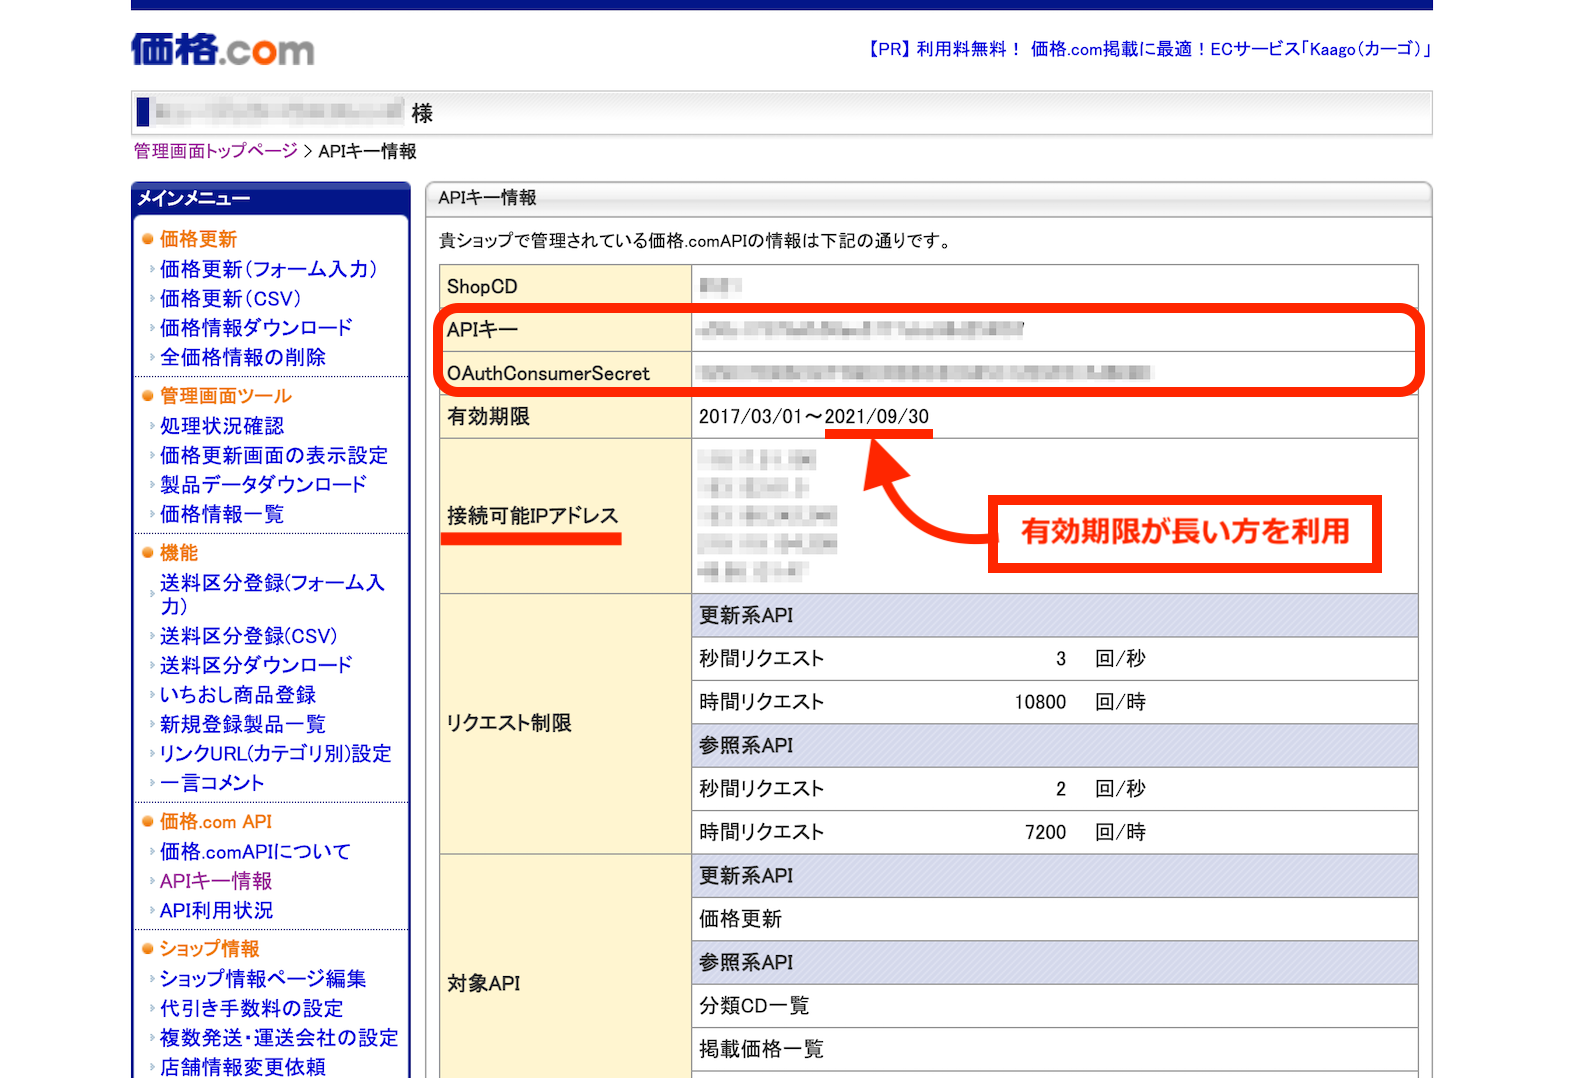This screenshot has height=1078, width=1585.
Task: Open 価格更新(CSV) page
Action: tap(230, 299)
